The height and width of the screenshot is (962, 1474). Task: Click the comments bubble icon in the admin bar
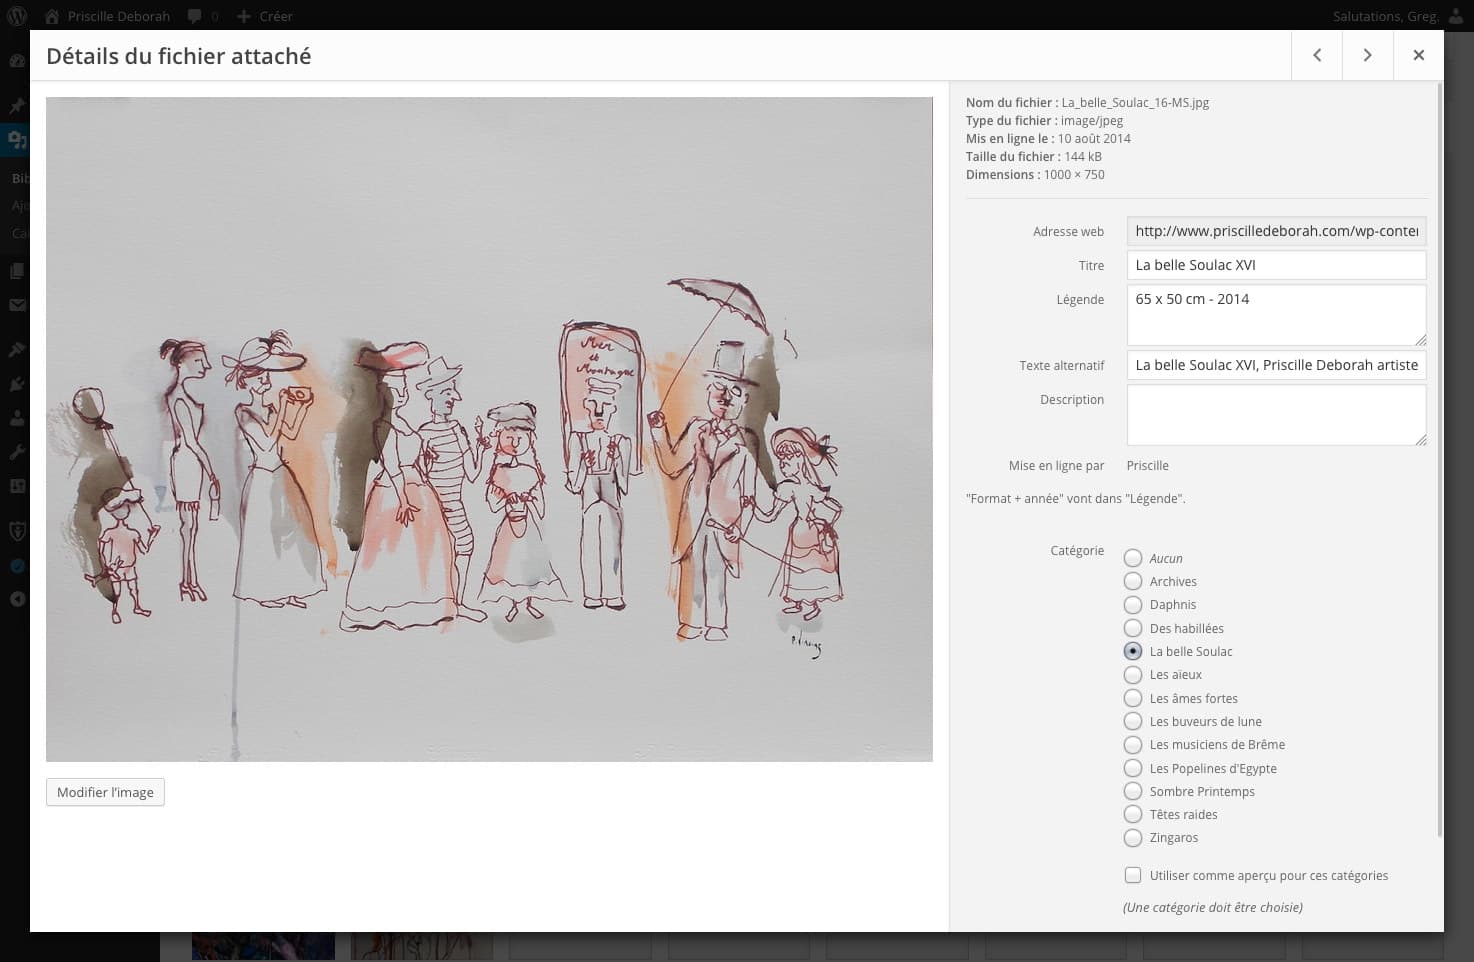tap(195, 16)
